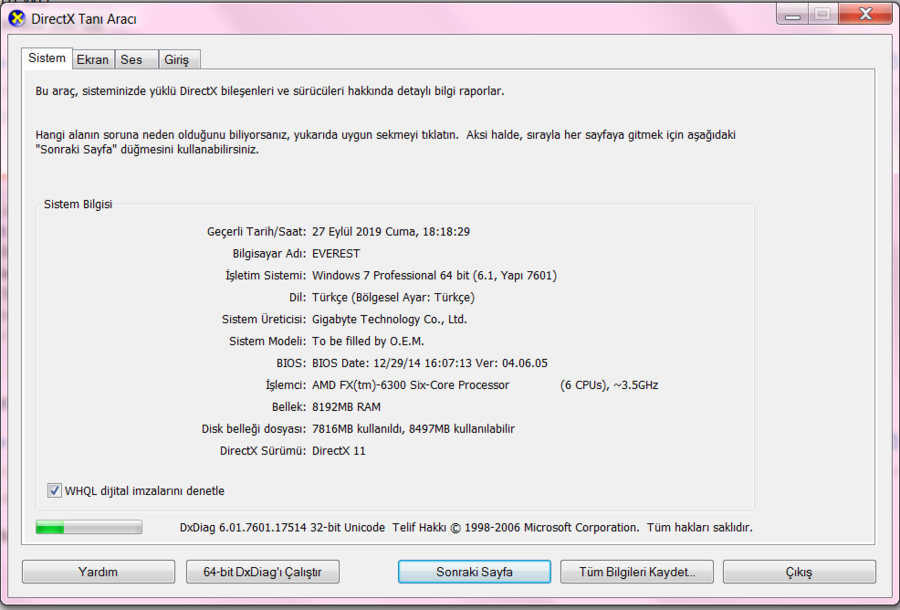The height and width of the screenshot is (610, 900).
Task: Open the Ses tab
Action: click(x=136, y=60)
